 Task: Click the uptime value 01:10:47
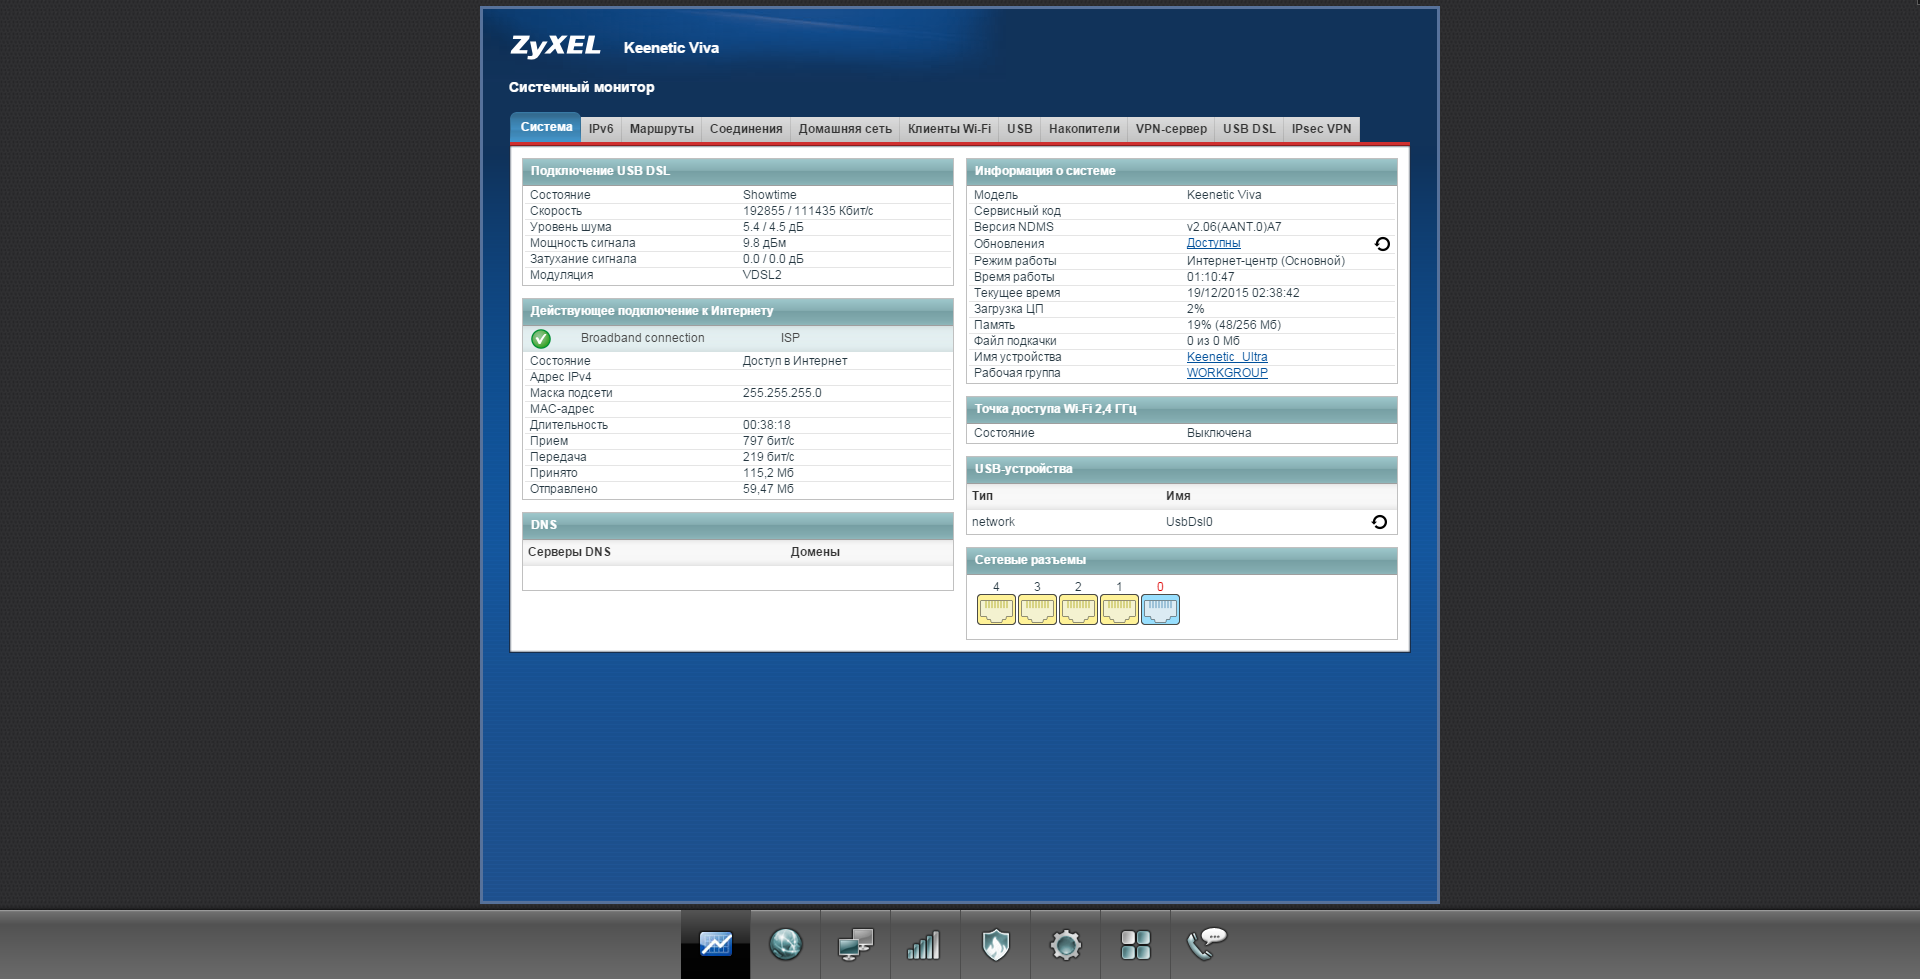1210,277
